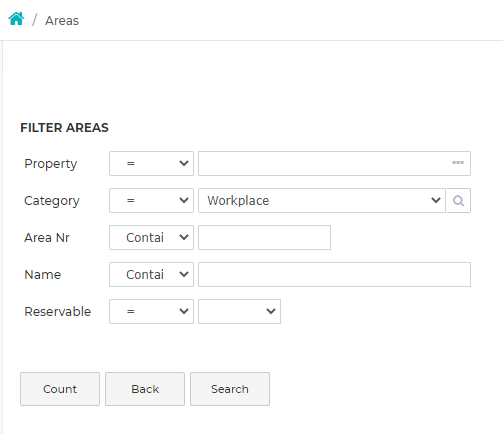The height and width of the screenshot is (434, 503).
Task: Focus the Area Nr input field
Action: pyautogui.click(x=265, y=238)
